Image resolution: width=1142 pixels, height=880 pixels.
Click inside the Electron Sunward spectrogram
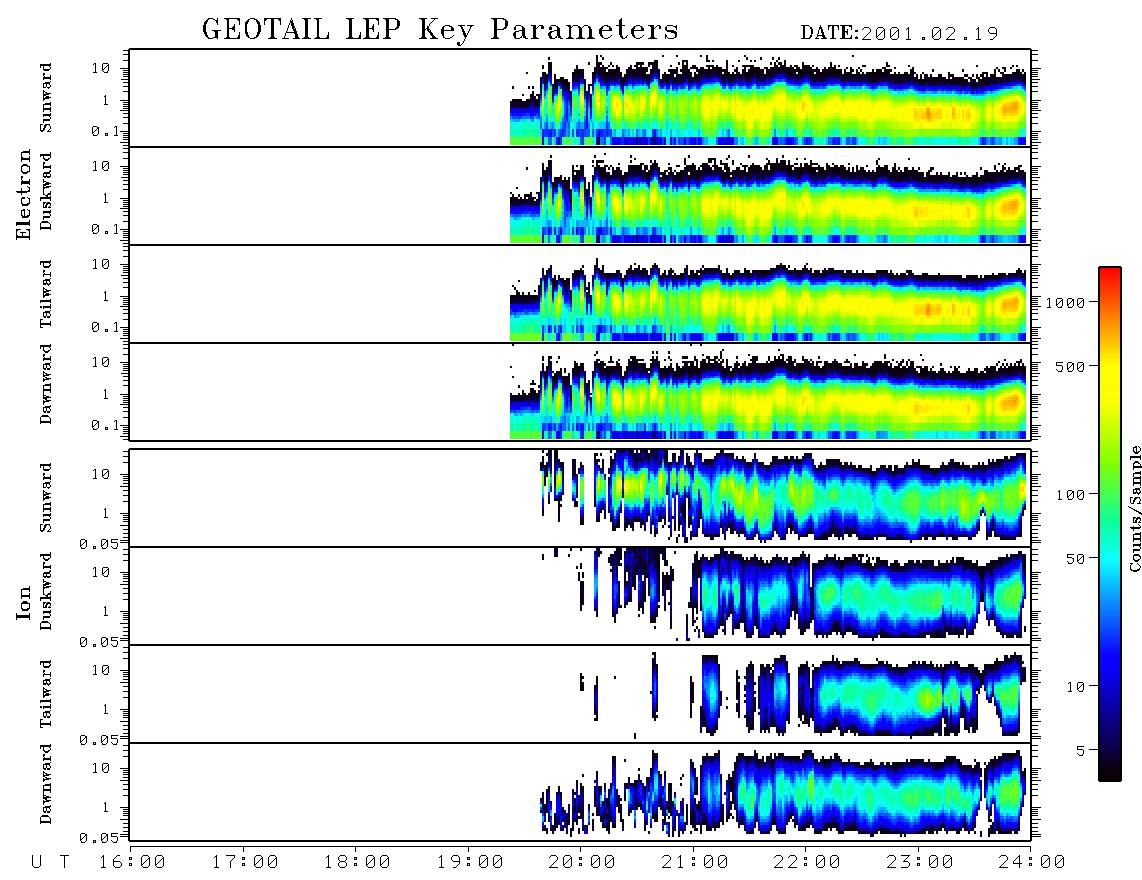point(580,98)
